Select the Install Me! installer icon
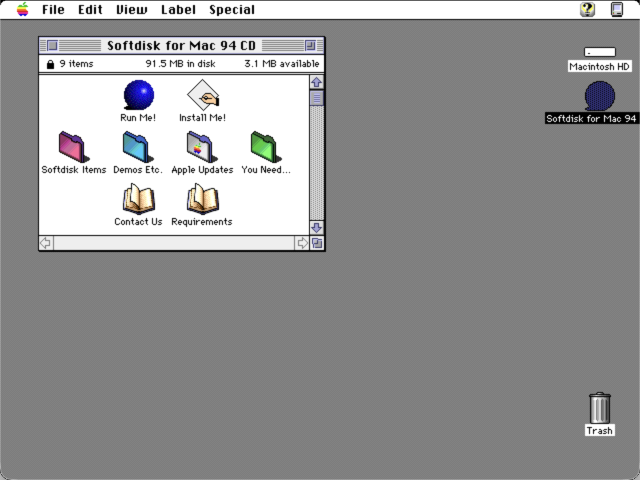Screen dimensions: 640x480 [203, 95]
